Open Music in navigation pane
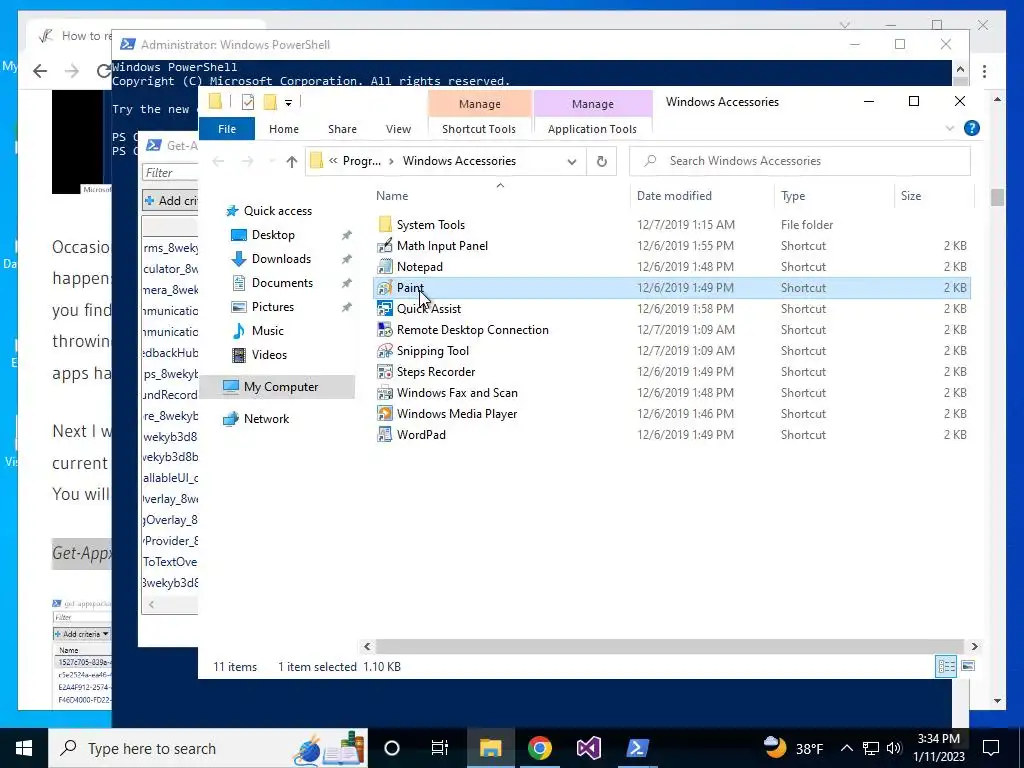Viewport: 1024px width, 768px height. tap(268, 330)
